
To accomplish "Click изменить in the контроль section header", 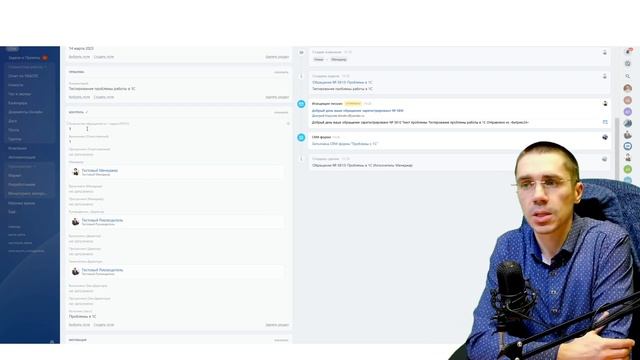I will point(281,112).
